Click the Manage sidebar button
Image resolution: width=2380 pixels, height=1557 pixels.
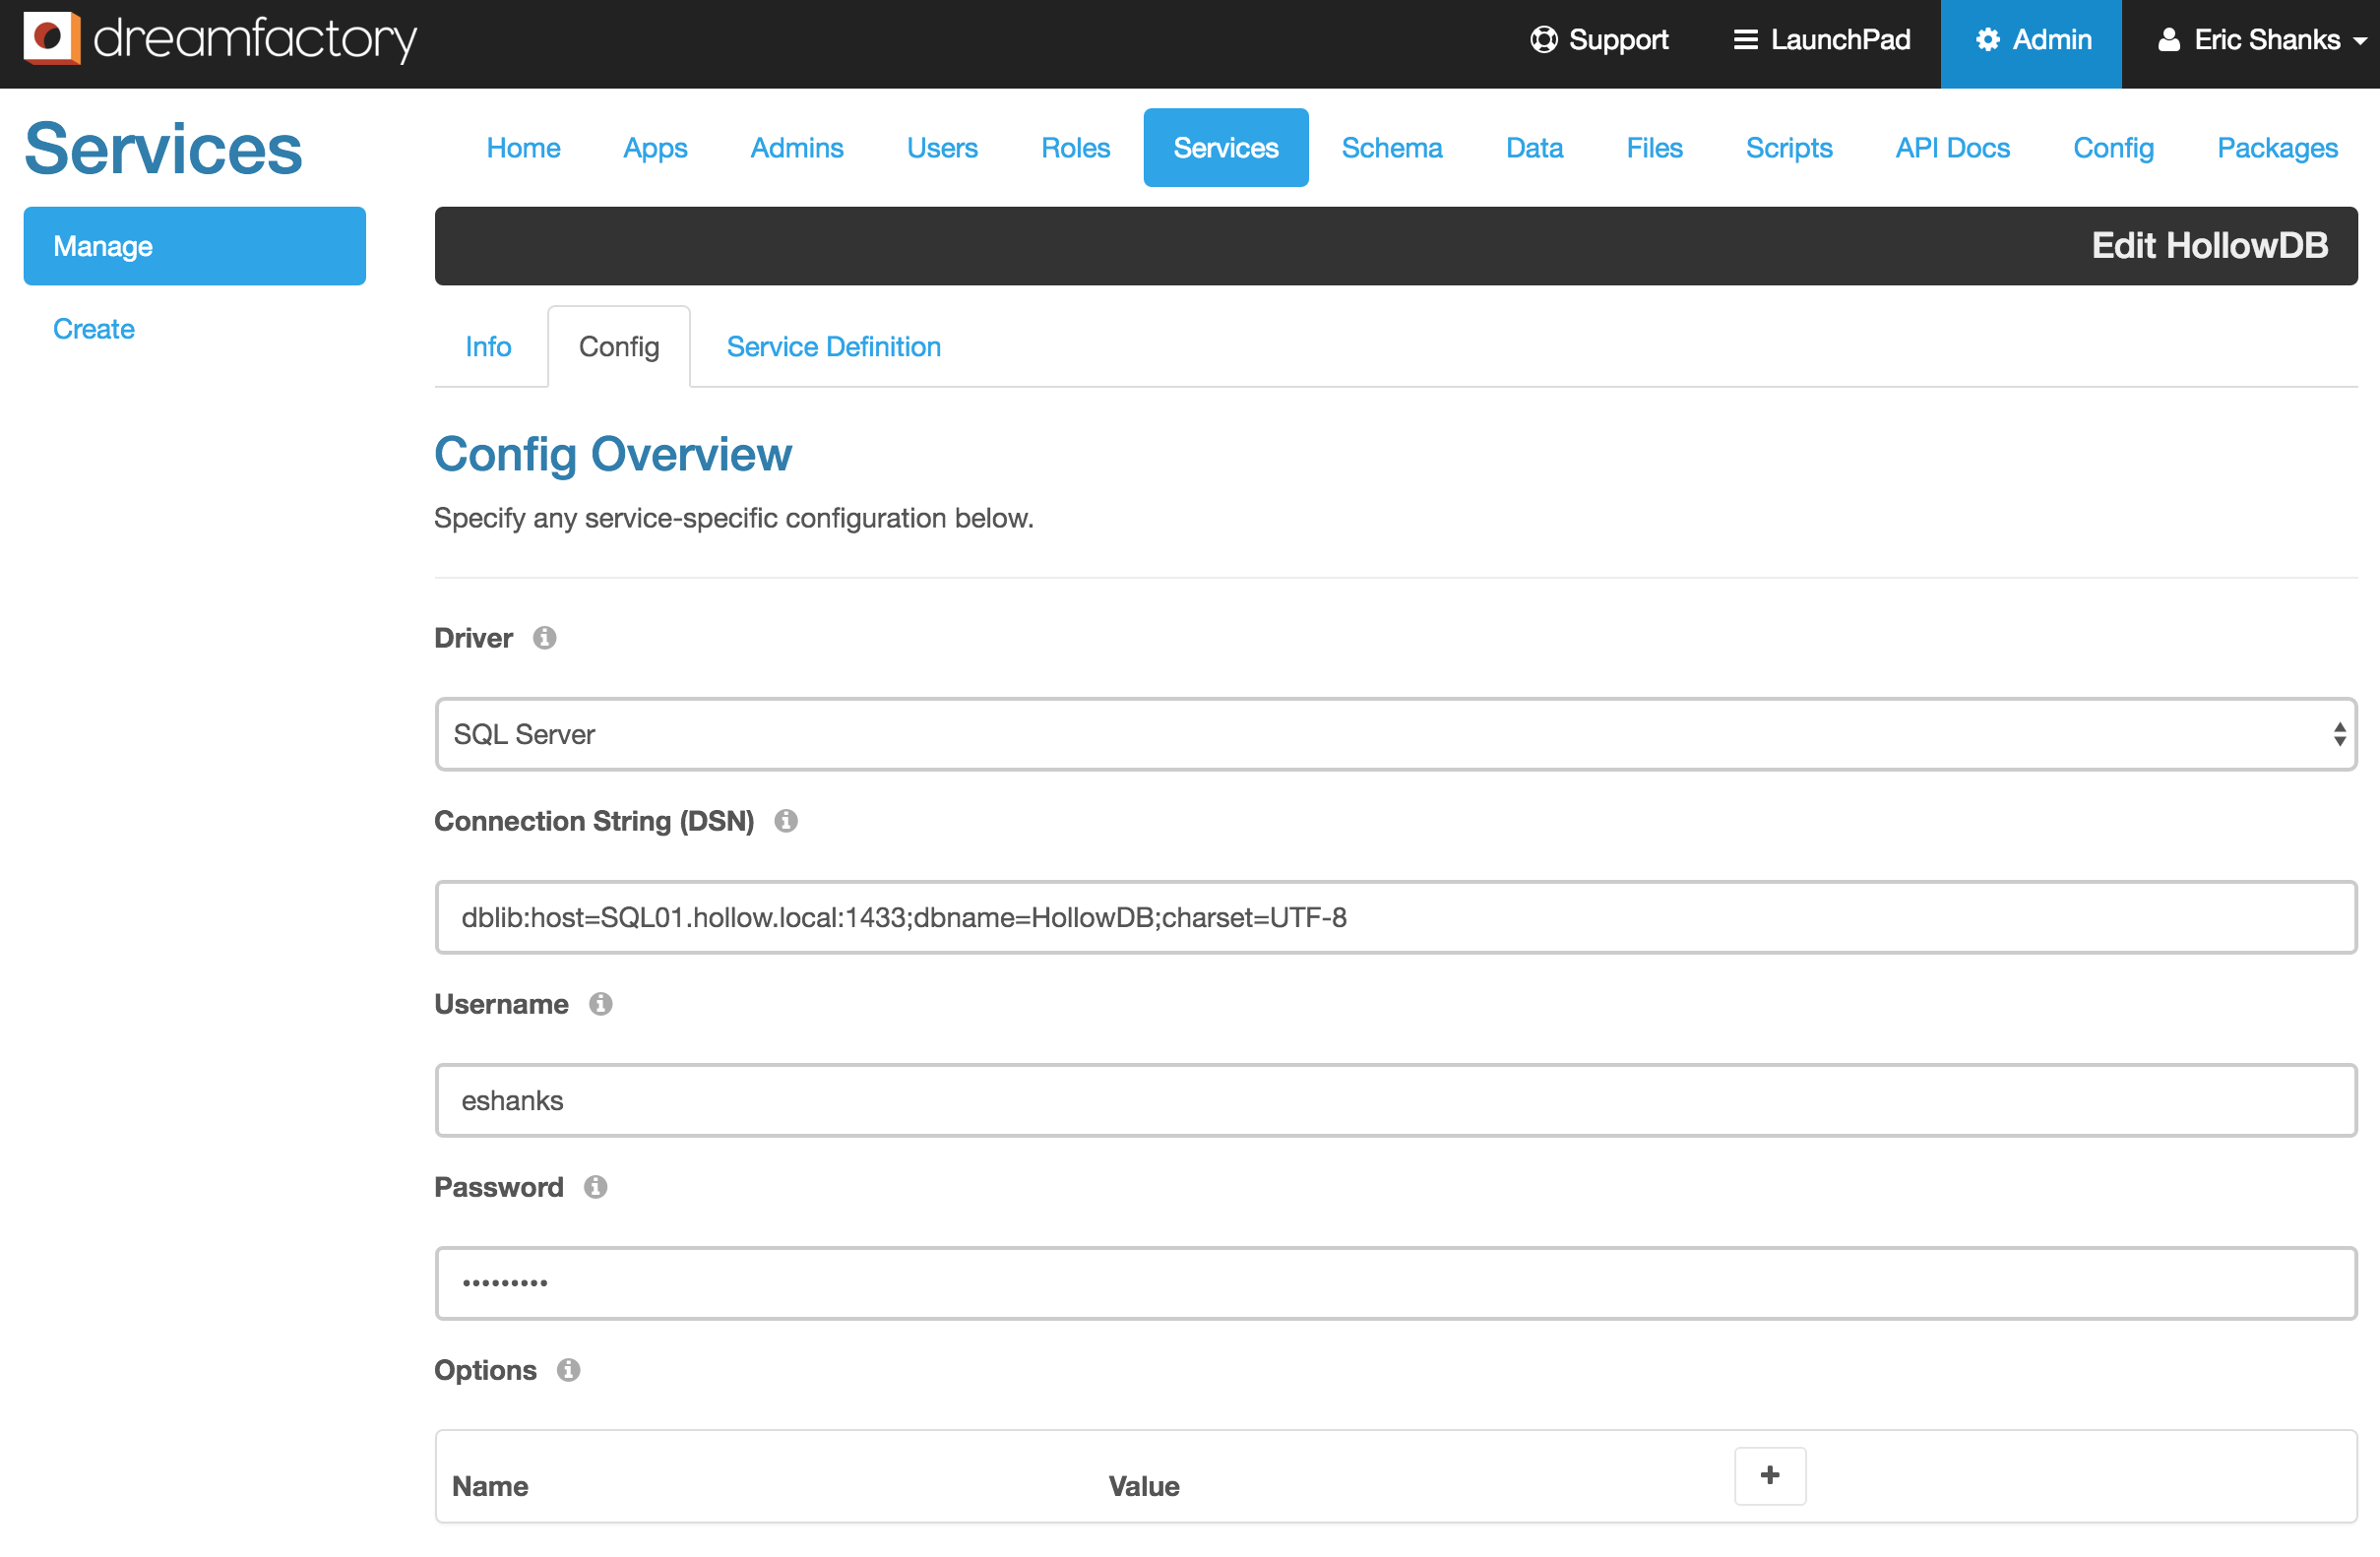(195, 246)
